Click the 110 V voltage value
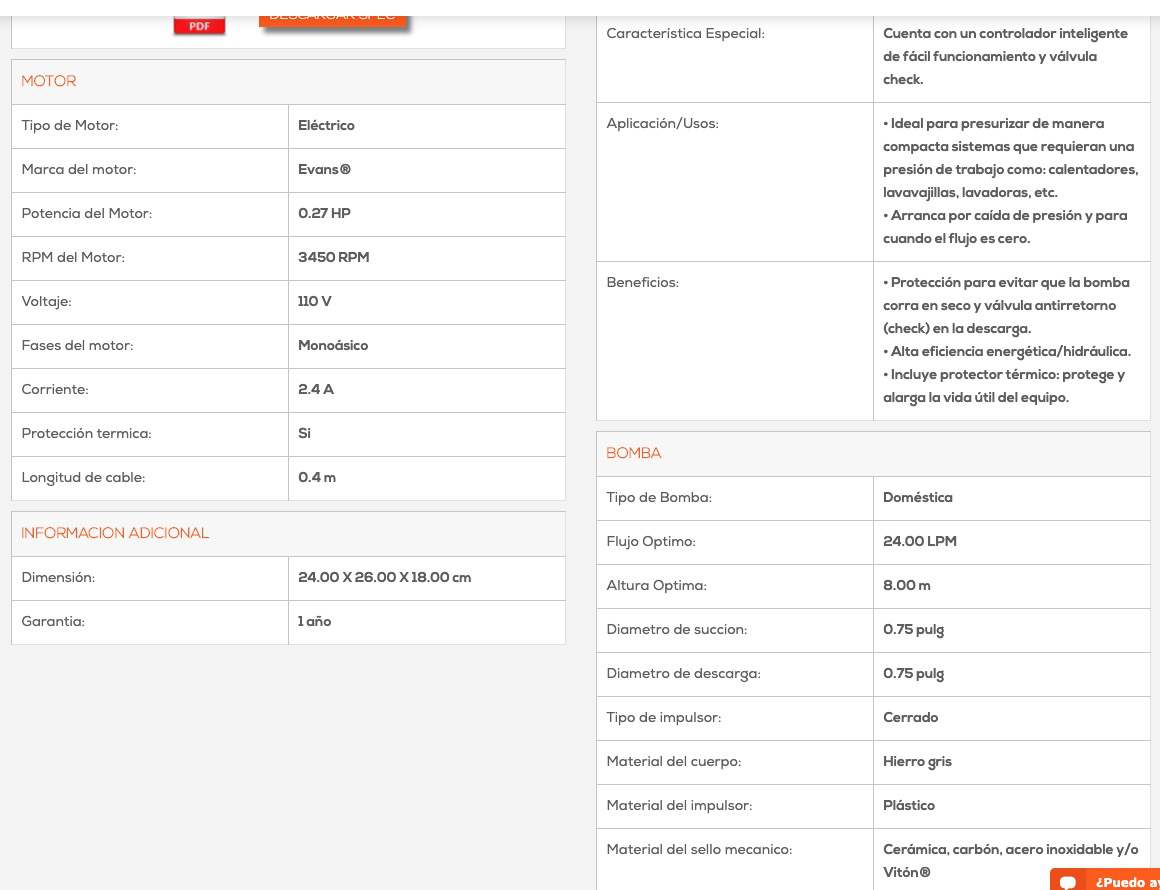 click(x=314, y=302)
